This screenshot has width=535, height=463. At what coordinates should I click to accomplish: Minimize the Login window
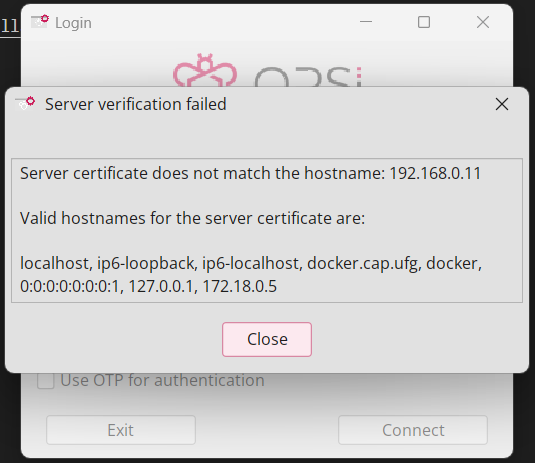pyautogui.click(x=366, y=22)
